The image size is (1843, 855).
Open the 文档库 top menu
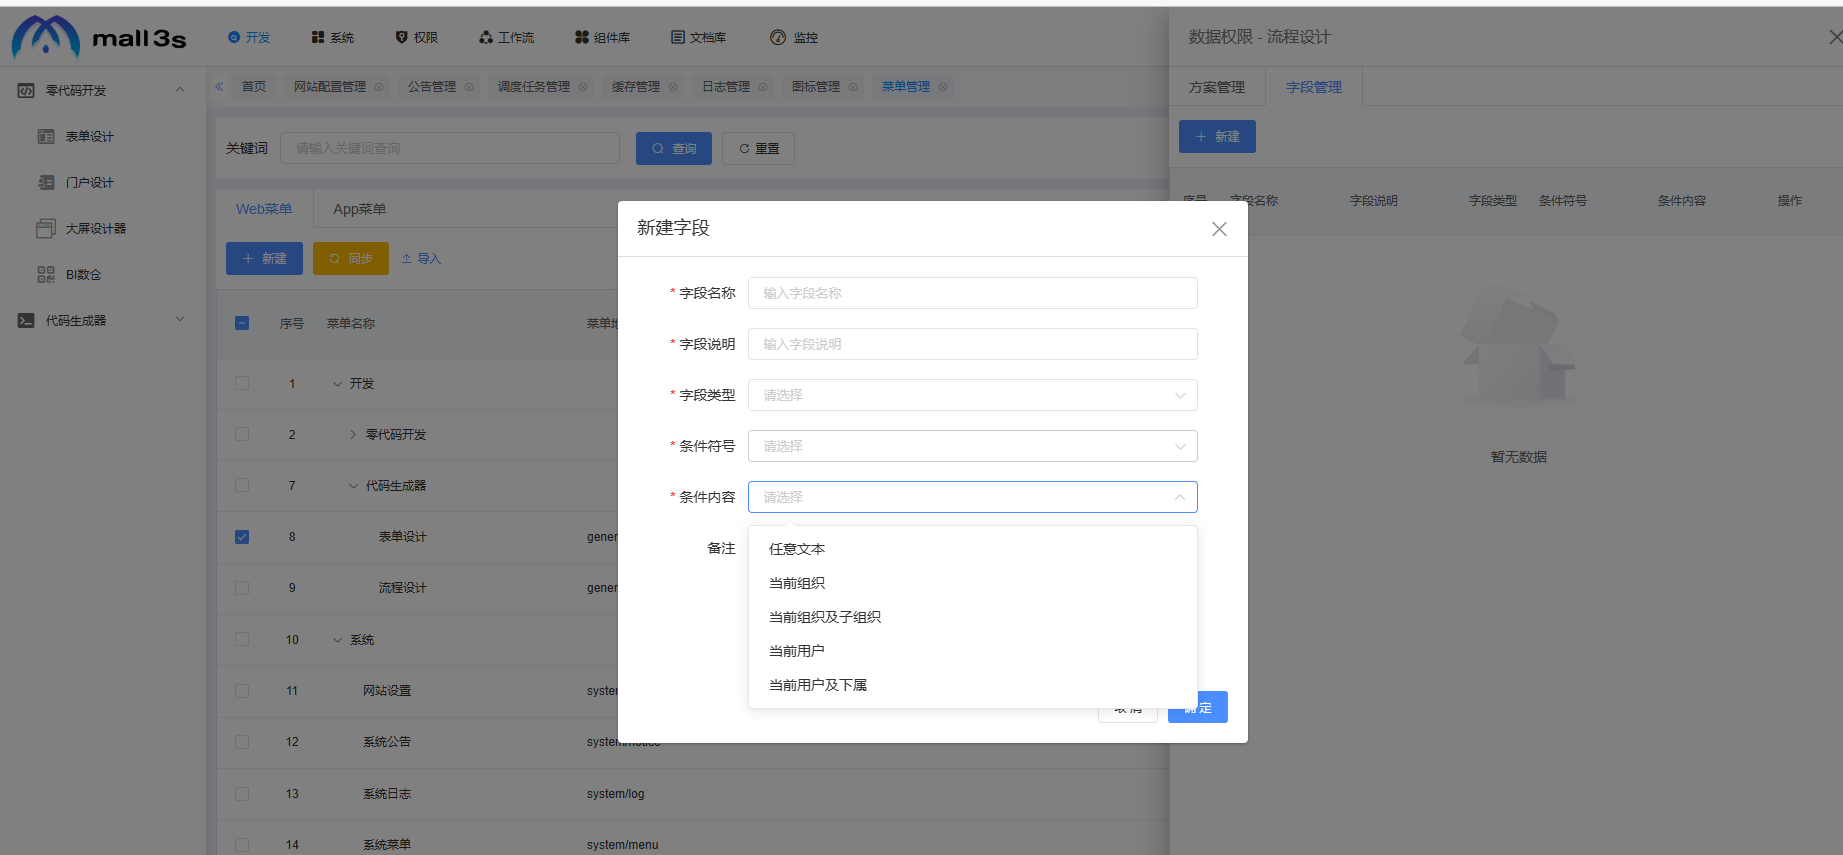pos(699,37)
